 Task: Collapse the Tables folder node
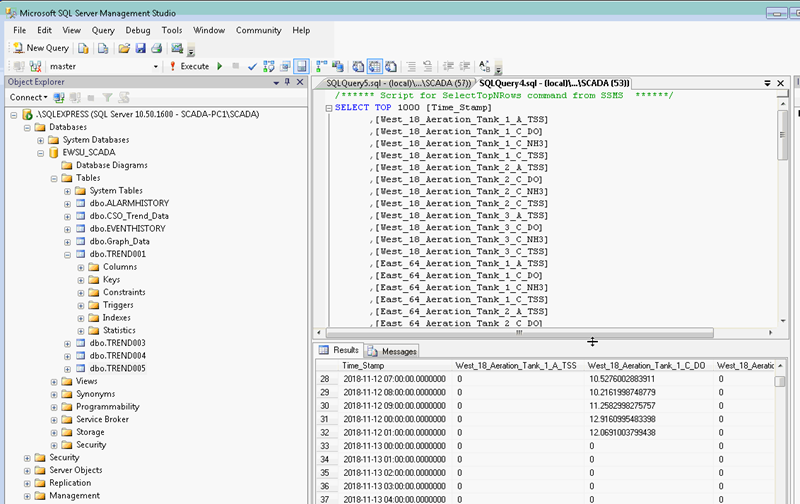[x=54, y=179]
